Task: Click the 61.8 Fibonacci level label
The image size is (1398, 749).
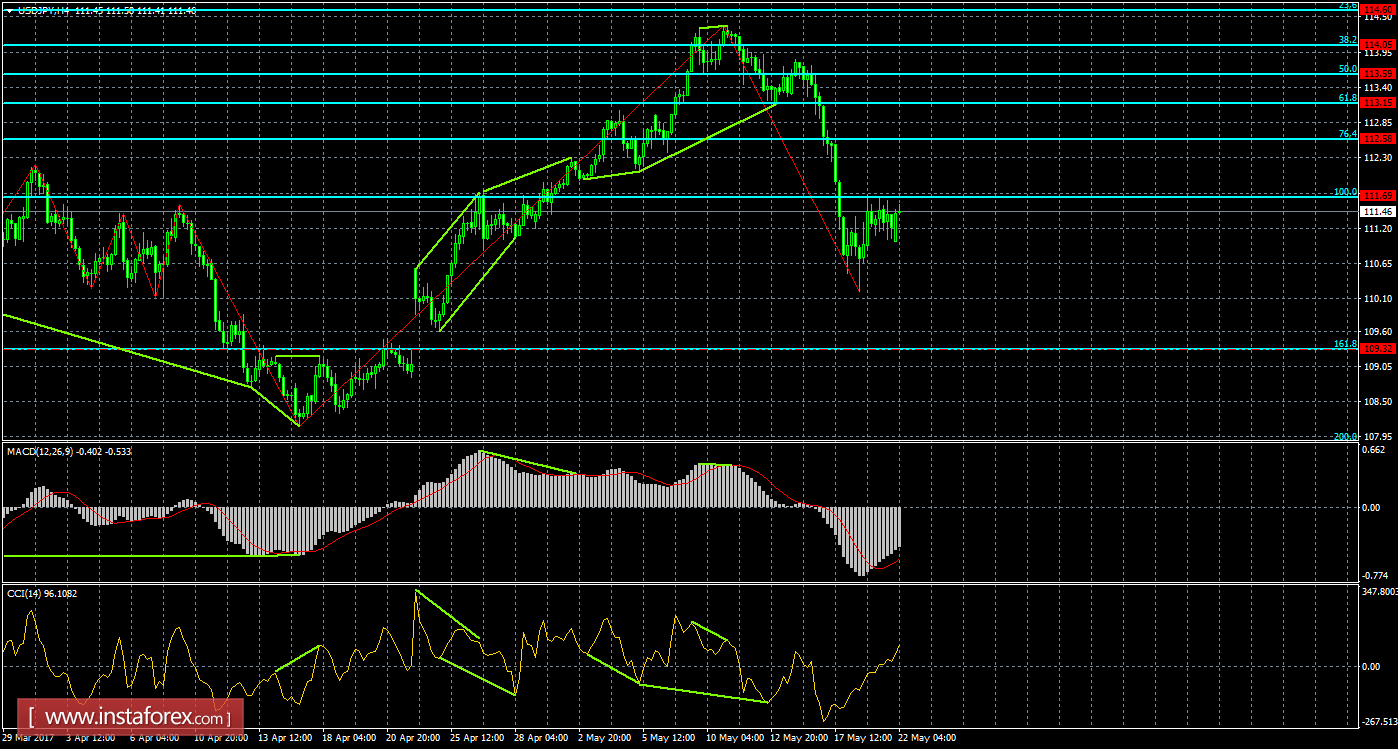Action: [x=1347, y=98]
